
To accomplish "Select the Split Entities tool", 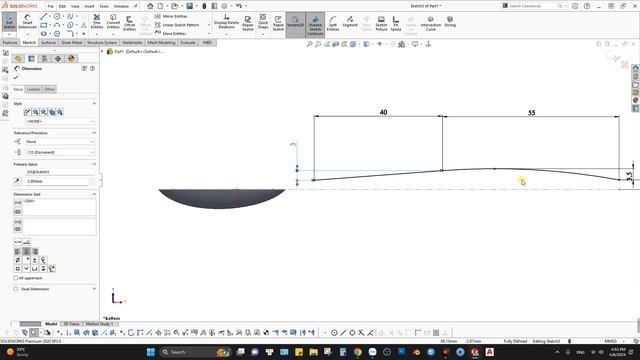I will pyautogui.click(x=333, y=23).
